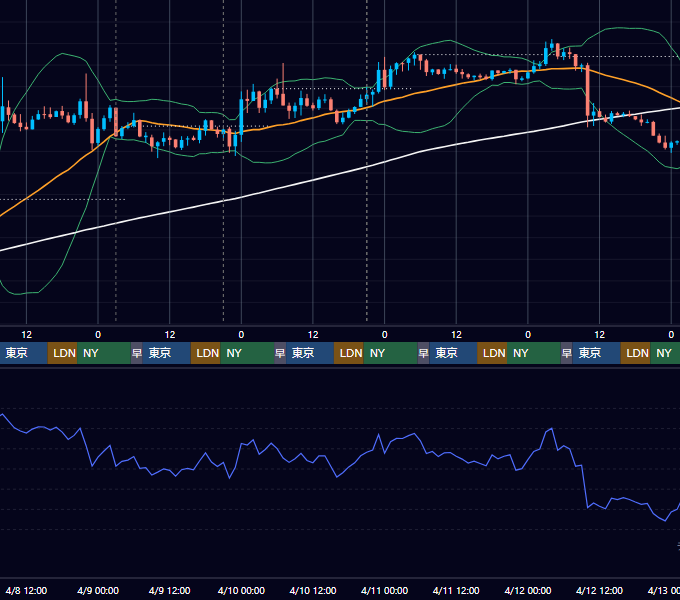The height and width of the screenshot is (600, 680).
Task: Click the large red candle before 4/12 12:00
Action: tap(588, 90)
